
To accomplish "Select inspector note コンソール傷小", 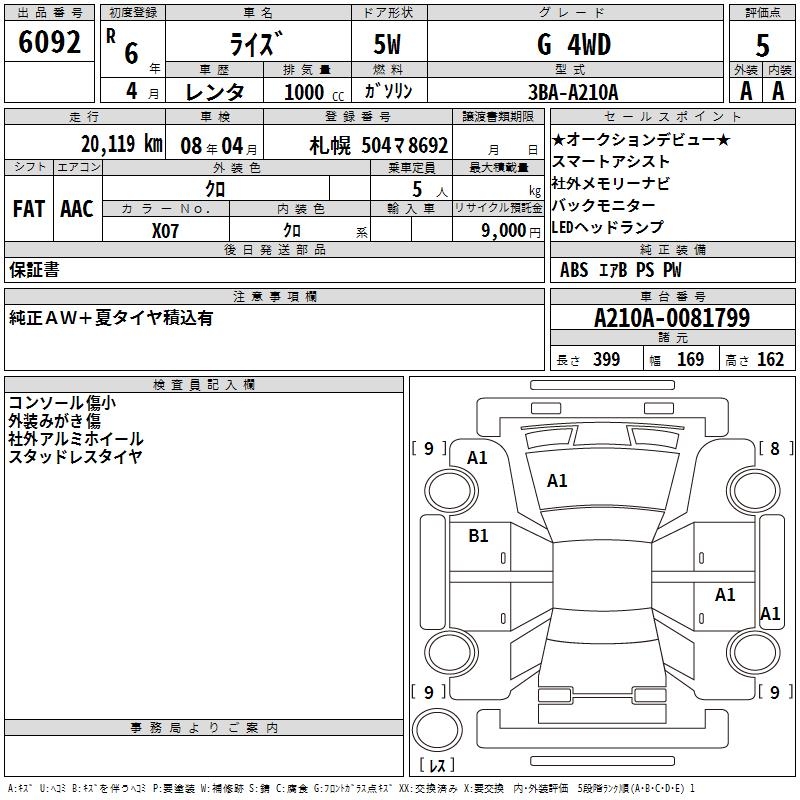I will (62, 403).
